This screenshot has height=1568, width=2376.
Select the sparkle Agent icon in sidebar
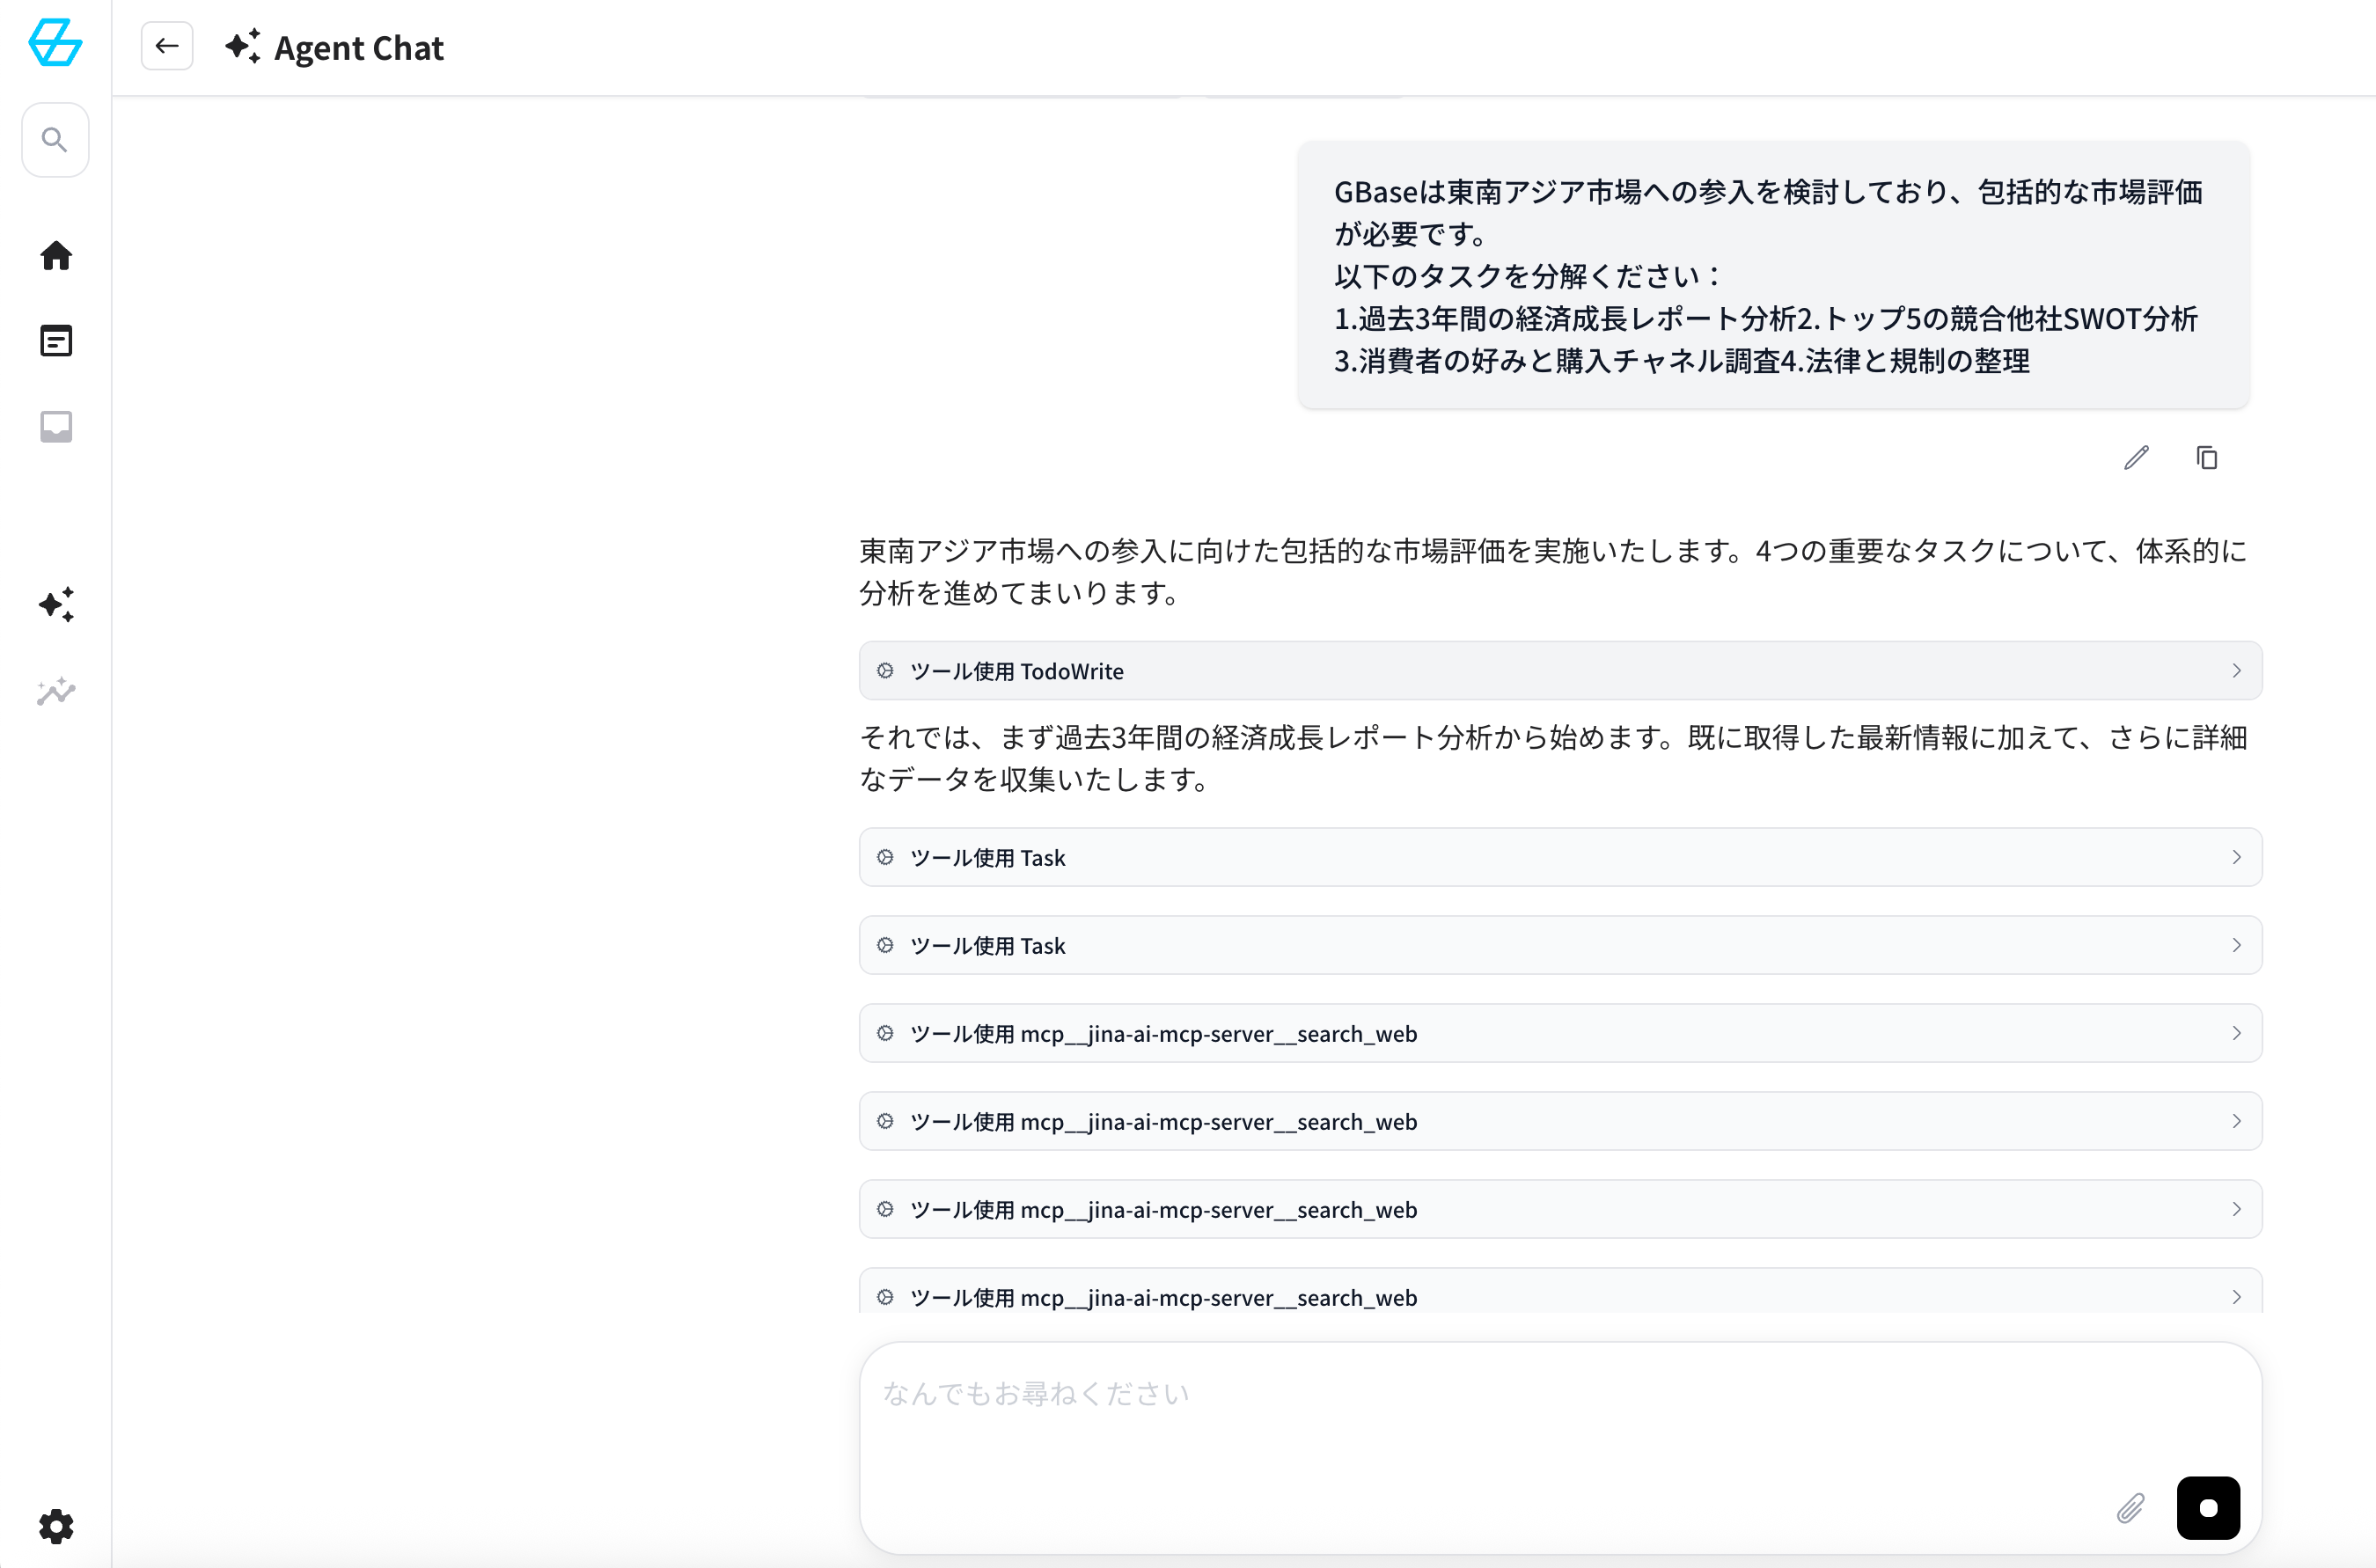tap(56, 605)
